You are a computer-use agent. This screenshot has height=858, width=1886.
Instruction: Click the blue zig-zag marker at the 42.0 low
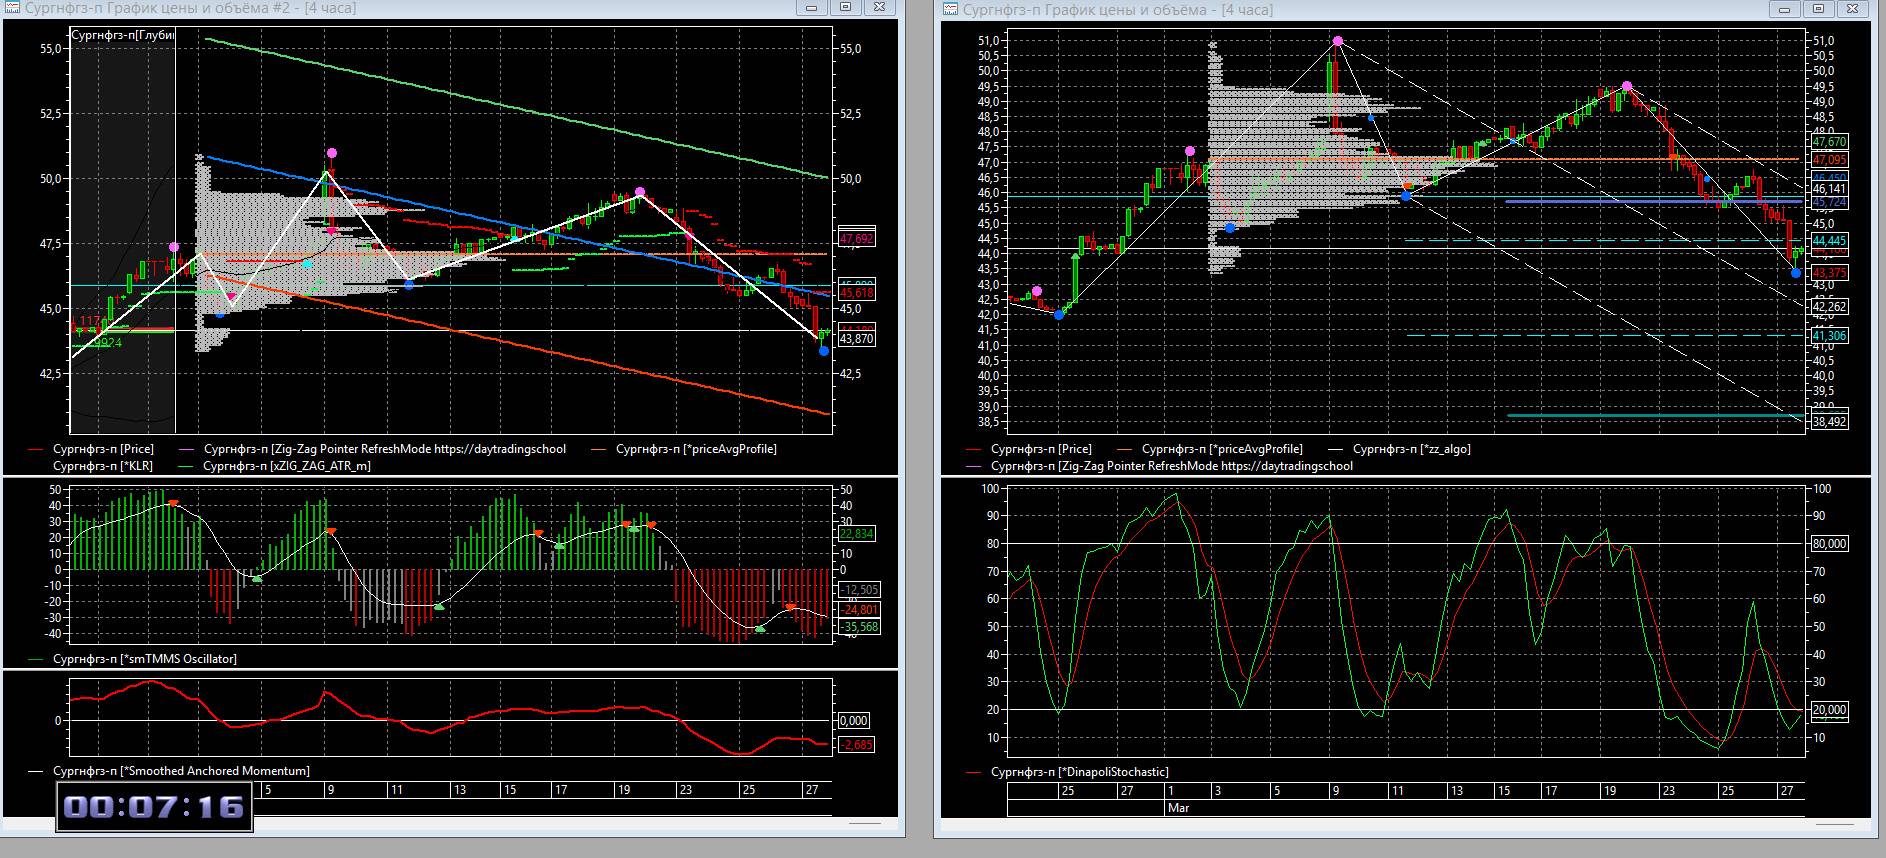click(x=1059, y=315)
